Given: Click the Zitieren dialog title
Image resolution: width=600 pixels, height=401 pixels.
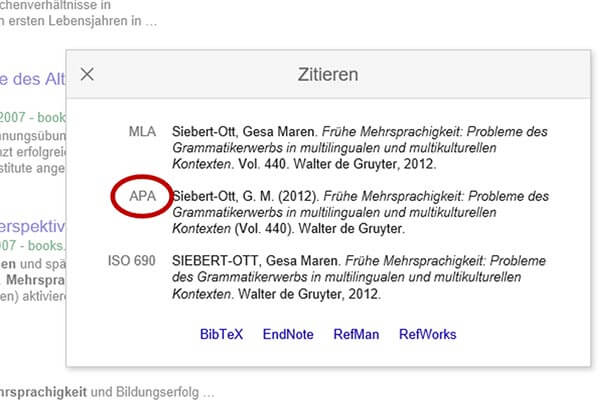Looking at the screenshot, I should [328, 74].
